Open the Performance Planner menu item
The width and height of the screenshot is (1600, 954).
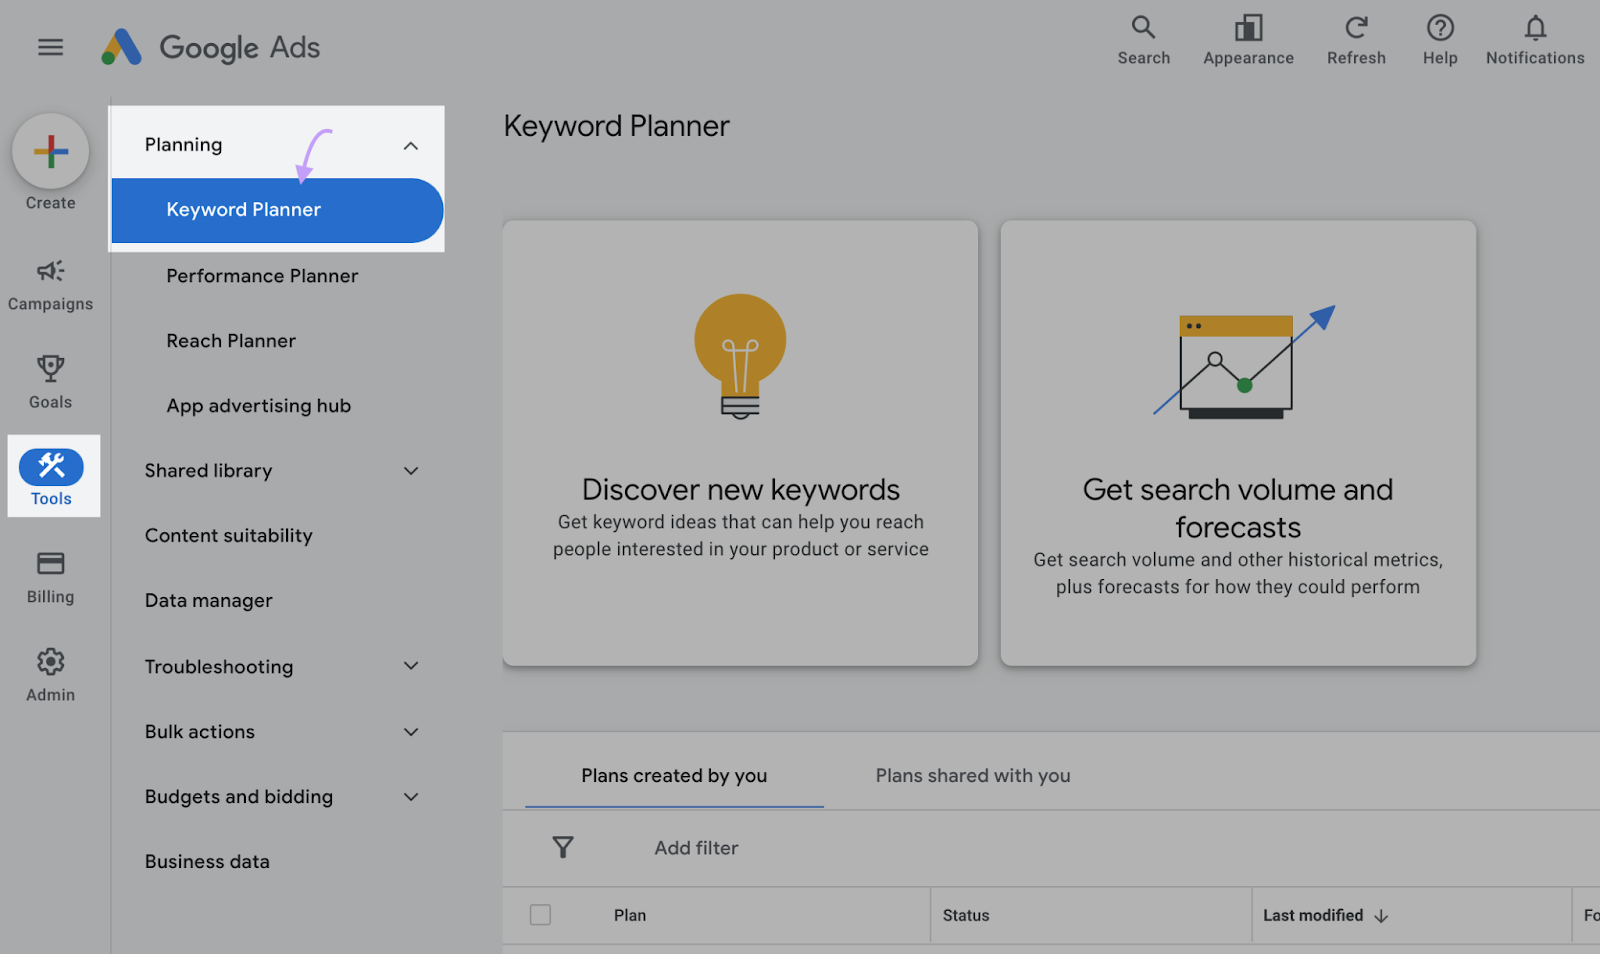[262, 276]
